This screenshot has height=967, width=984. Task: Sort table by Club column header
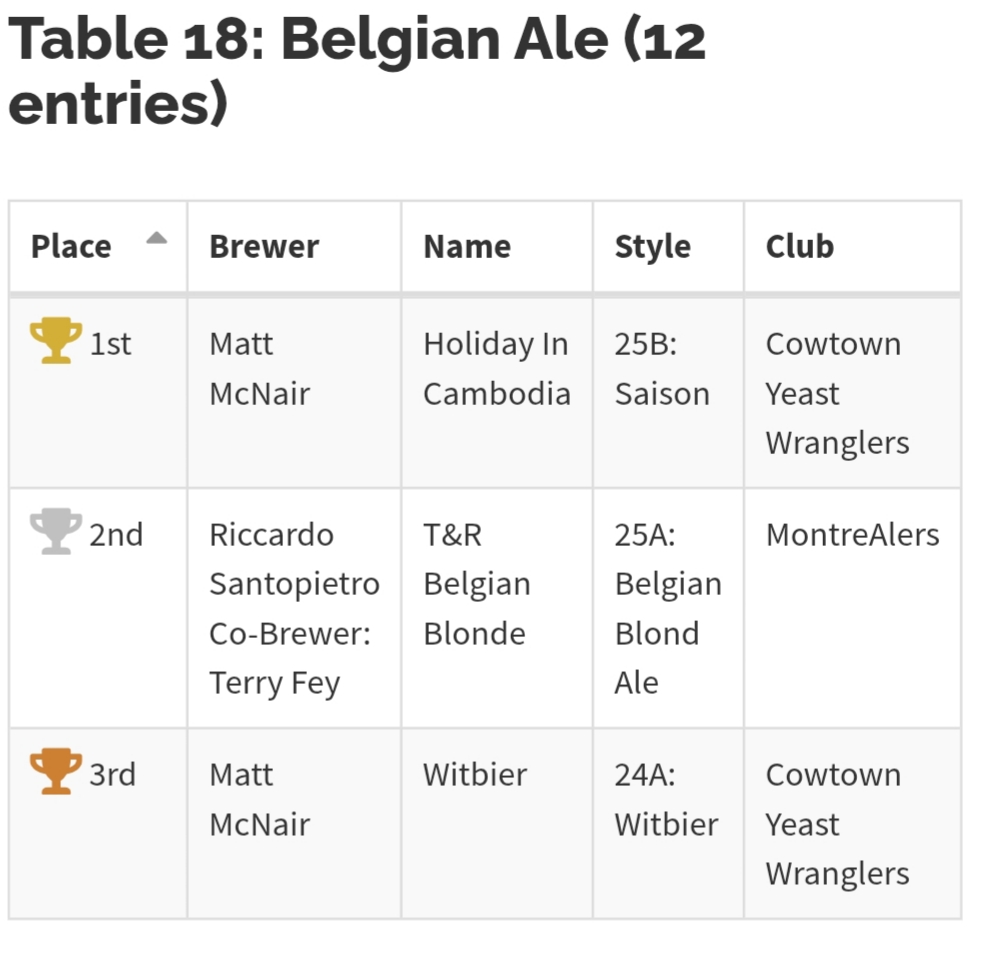[800, 247]
